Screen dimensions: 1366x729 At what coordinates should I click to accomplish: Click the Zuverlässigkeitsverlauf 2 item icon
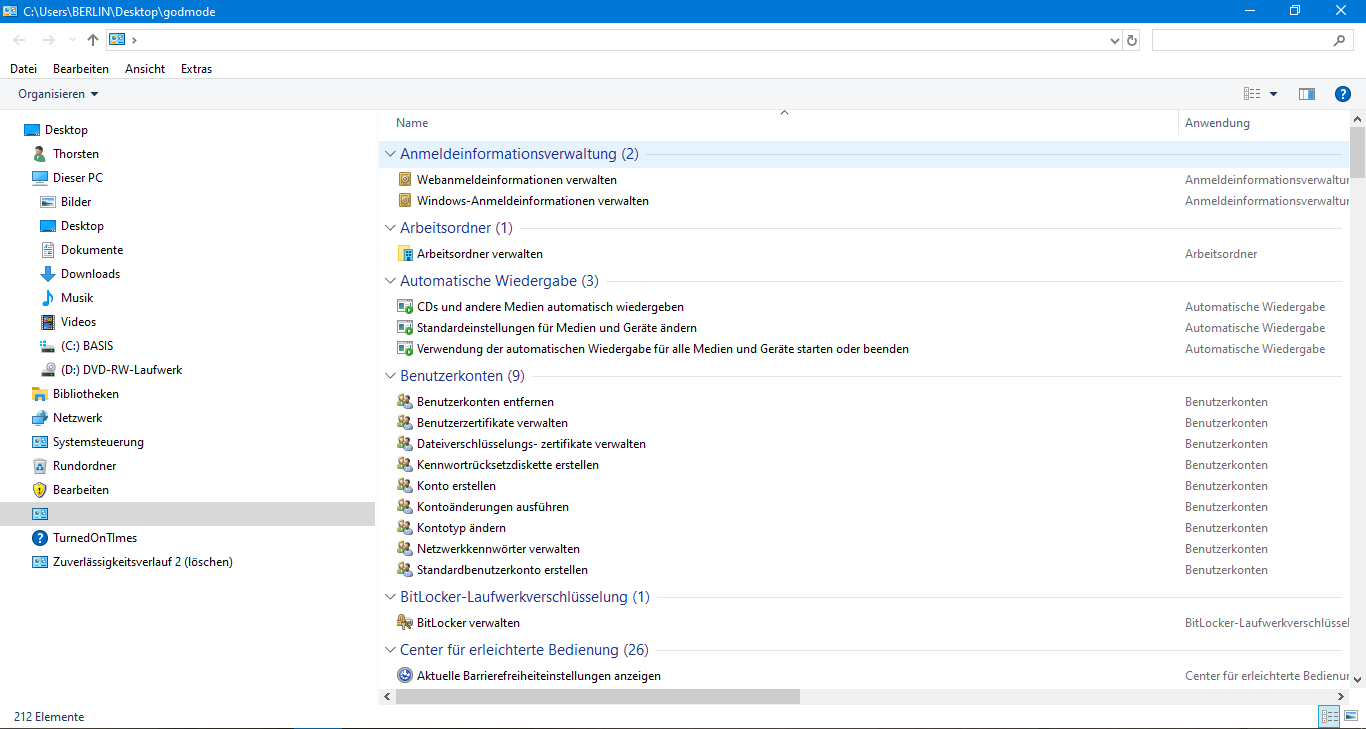pyautogui.click(x=39, y=562)
